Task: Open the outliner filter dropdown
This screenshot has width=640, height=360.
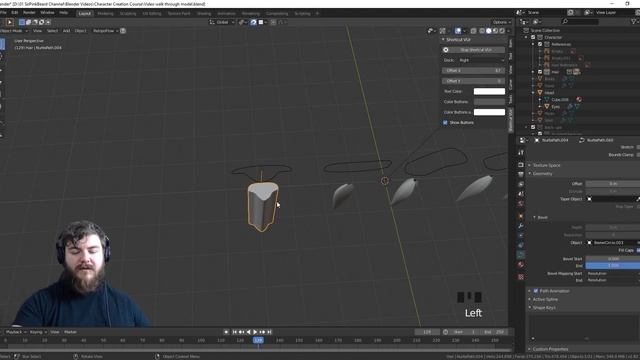Action: click(x=635, y=22)
